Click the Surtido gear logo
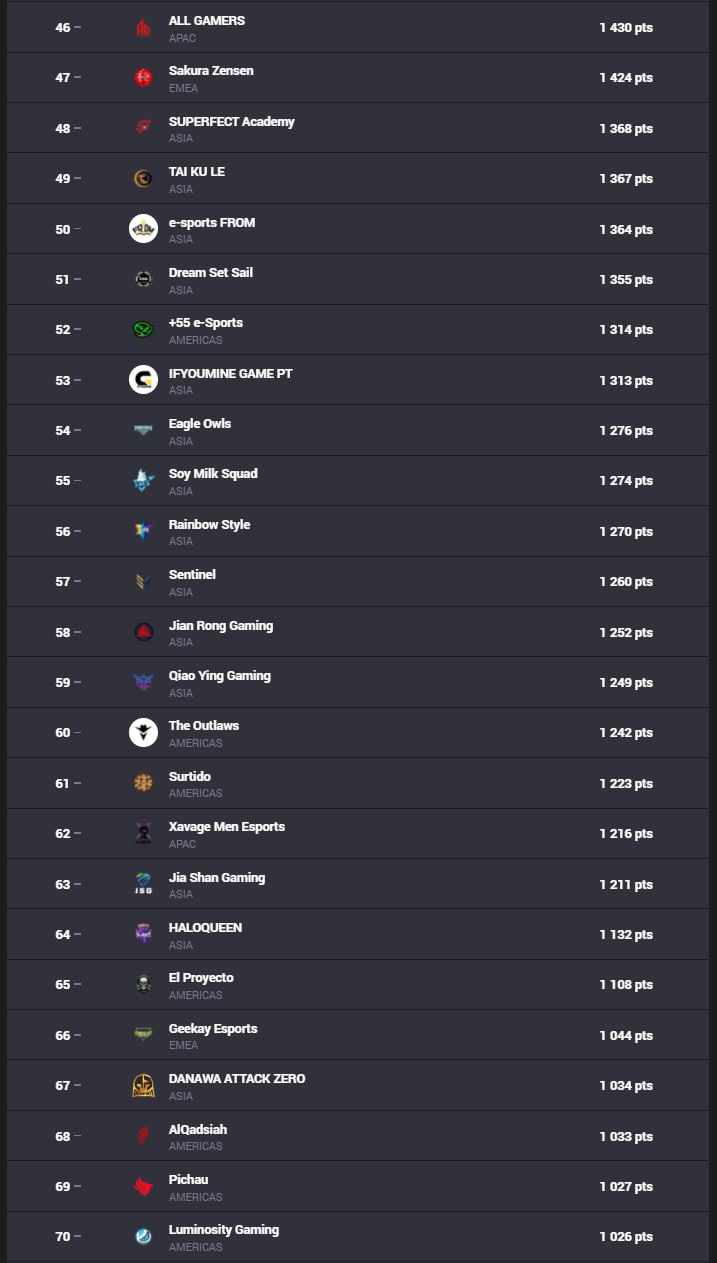This screenshot has width=717, height=1263. pos(143,783)
